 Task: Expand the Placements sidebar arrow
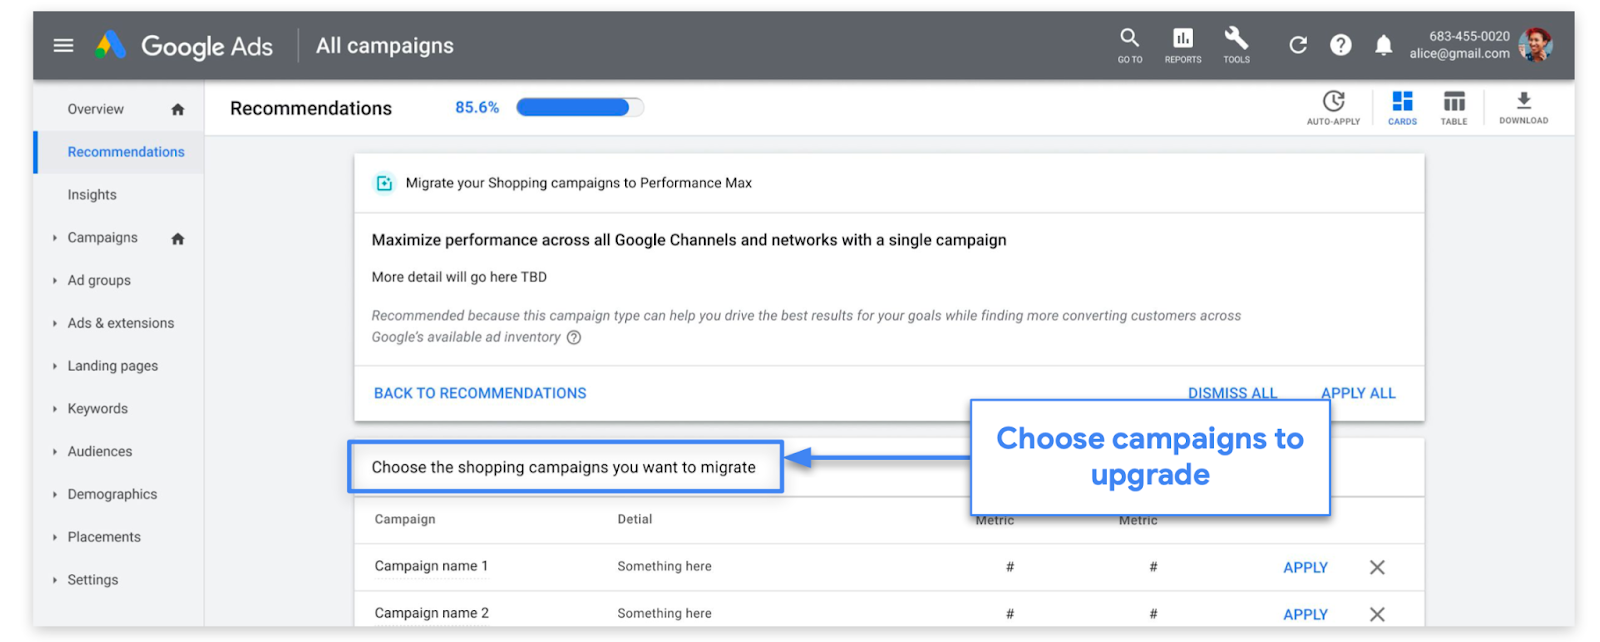54,538
